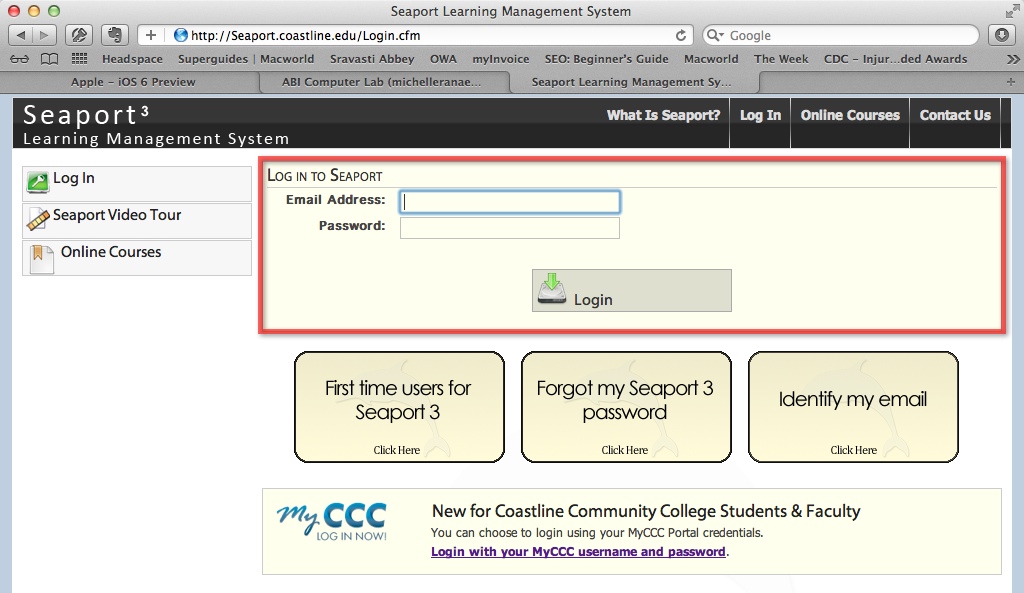Open the SEO: Beginner's Guide bookmark
Screen dimensions: 1024x593
[607, 59]
